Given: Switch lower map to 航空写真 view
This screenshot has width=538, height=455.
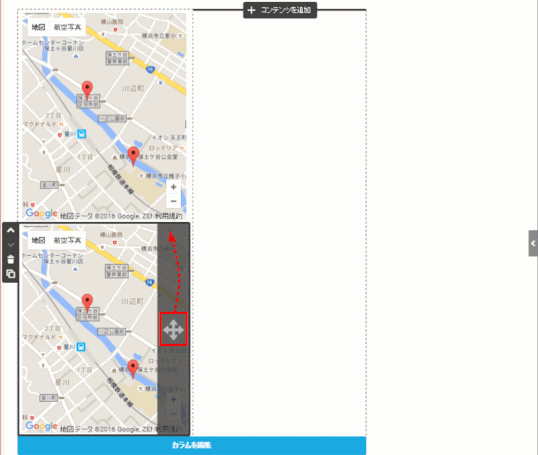Looking at the screenshot, I should (x=67, y=240).
